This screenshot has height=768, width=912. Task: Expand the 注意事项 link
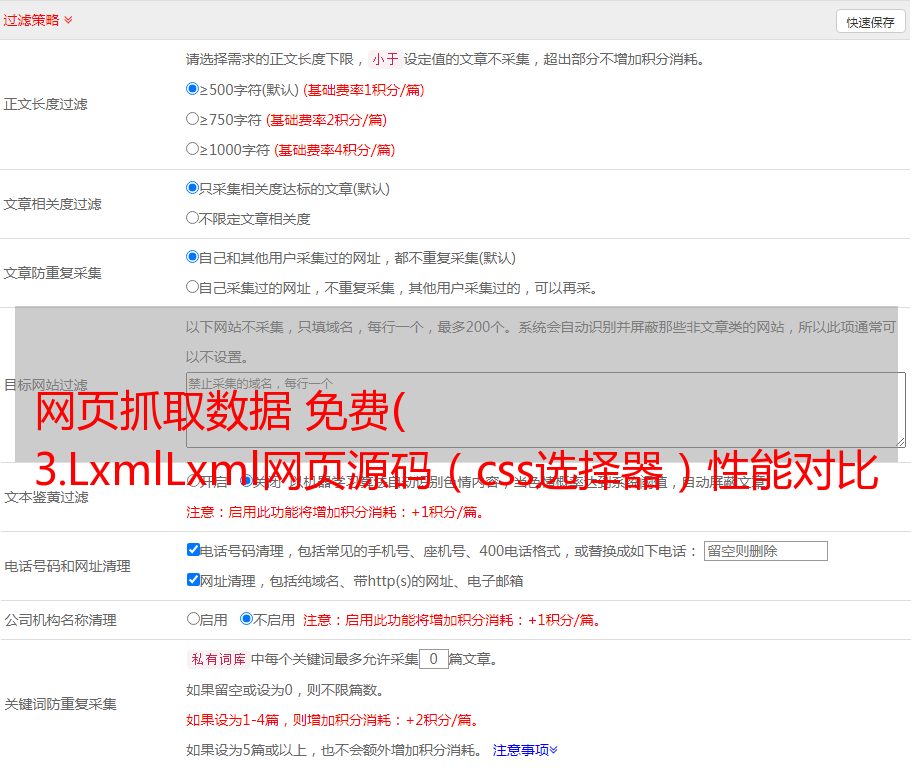coord(525,750)
